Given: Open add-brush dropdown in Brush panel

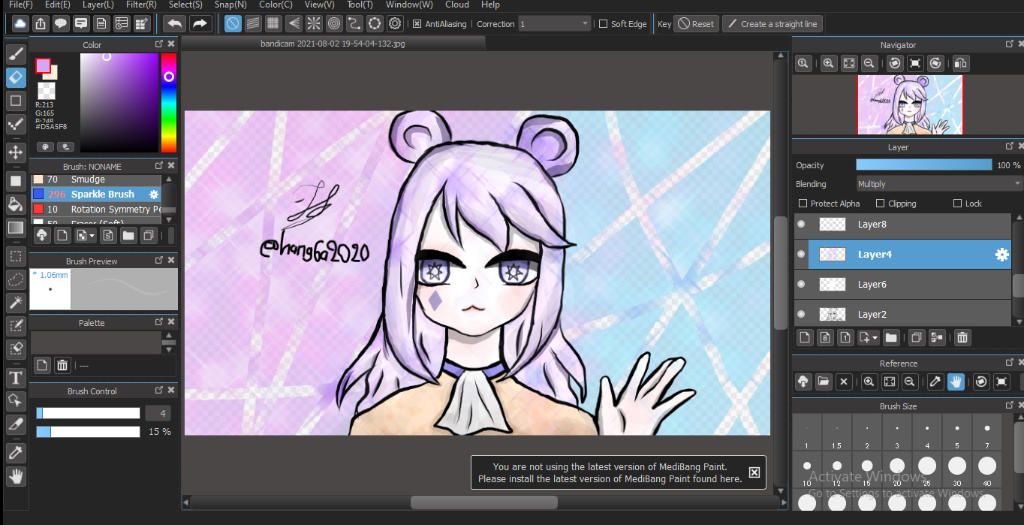Looking at the screenshot, I should pyautogui.click(x=86, y=235).
